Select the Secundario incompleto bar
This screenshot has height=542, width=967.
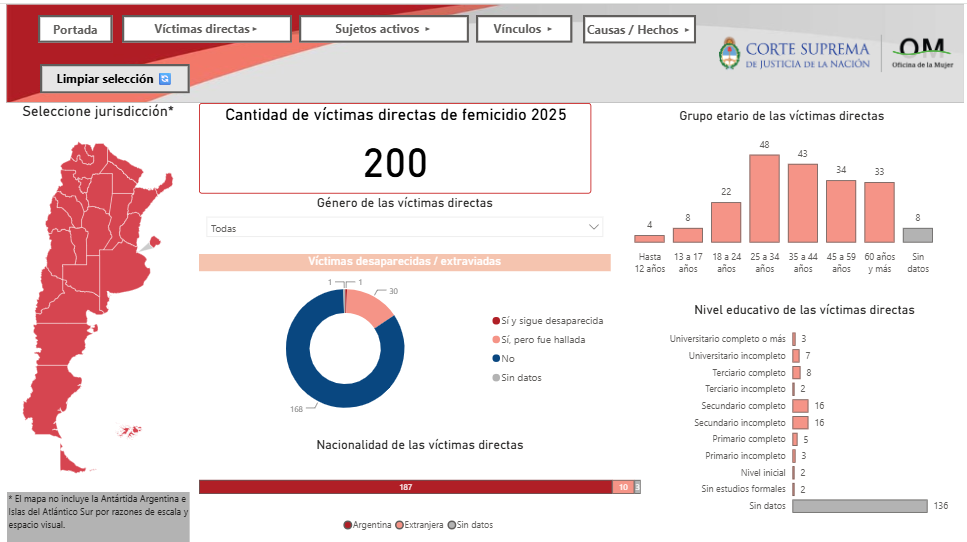click(x=800, y=422)
